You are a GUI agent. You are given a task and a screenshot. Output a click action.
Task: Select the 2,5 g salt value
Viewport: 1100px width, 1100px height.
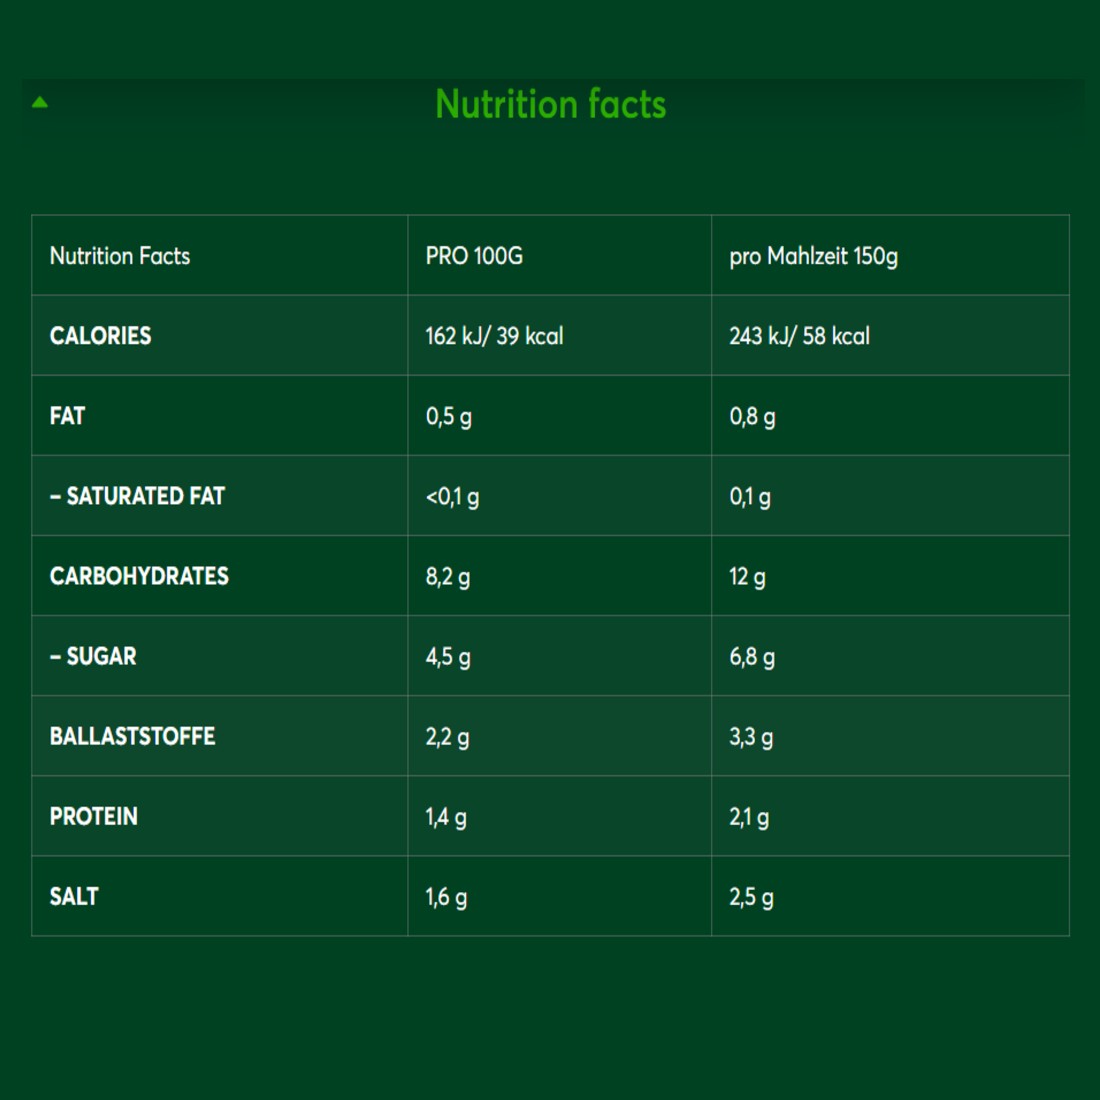[x=751, y=897]
